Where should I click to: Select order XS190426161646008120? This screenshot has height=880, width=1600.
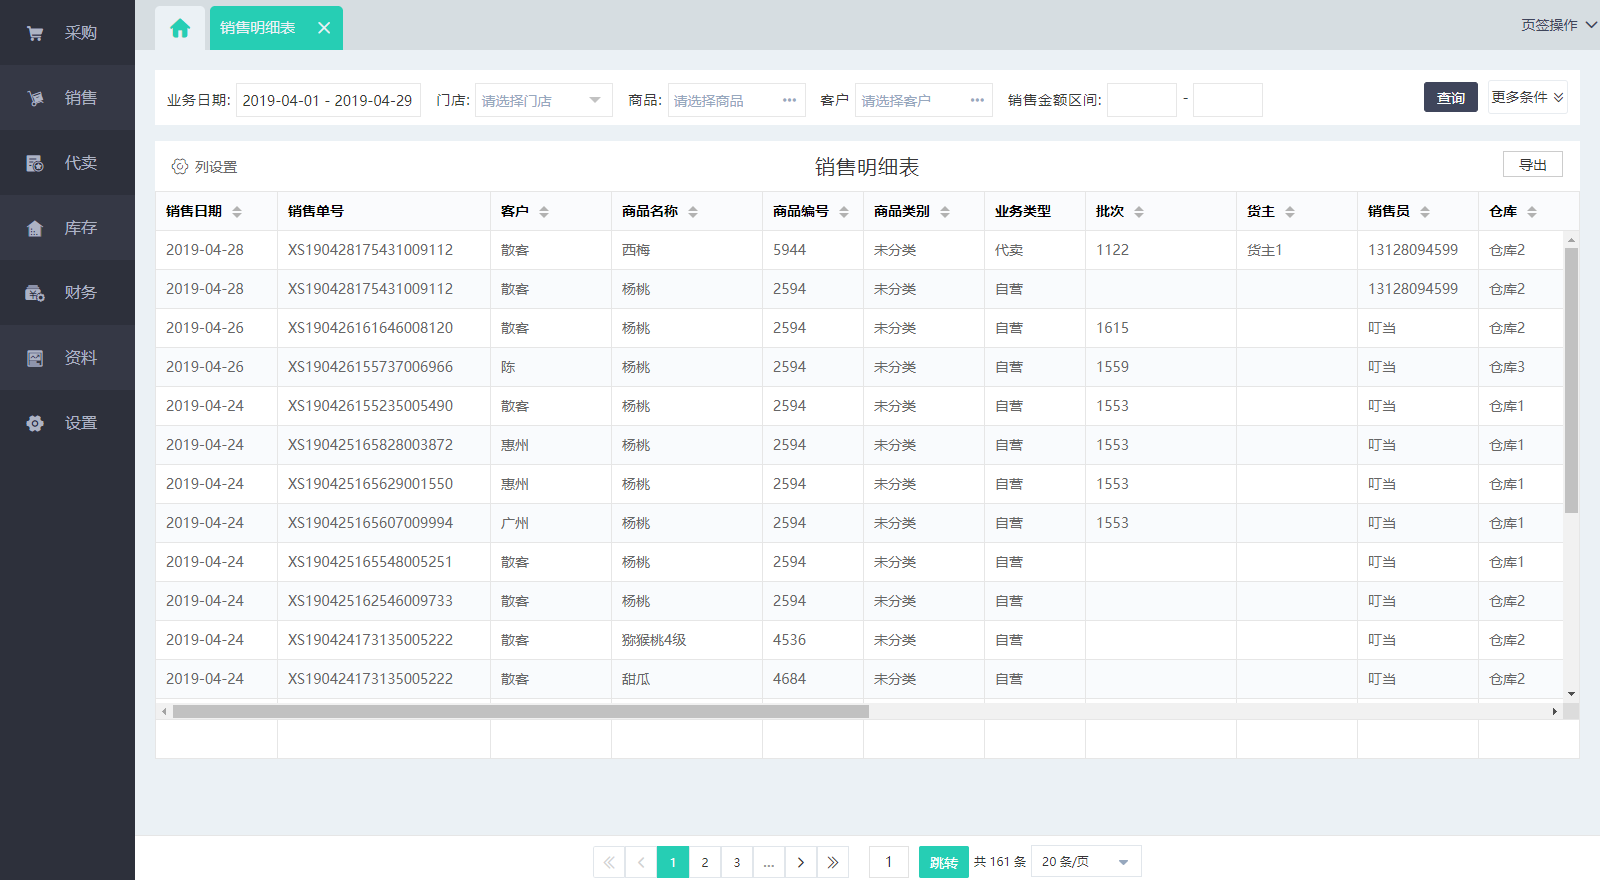click(370, 328)
